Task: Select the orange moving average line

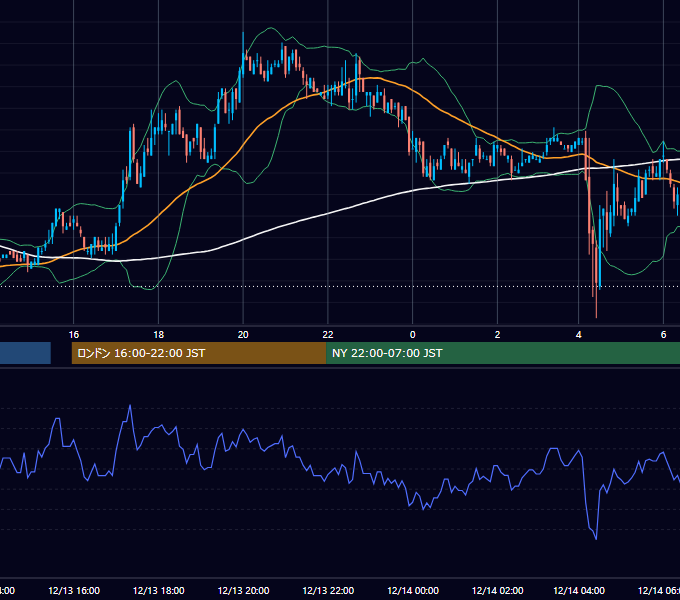Action: pyautogui.click(x=243, y=143)
